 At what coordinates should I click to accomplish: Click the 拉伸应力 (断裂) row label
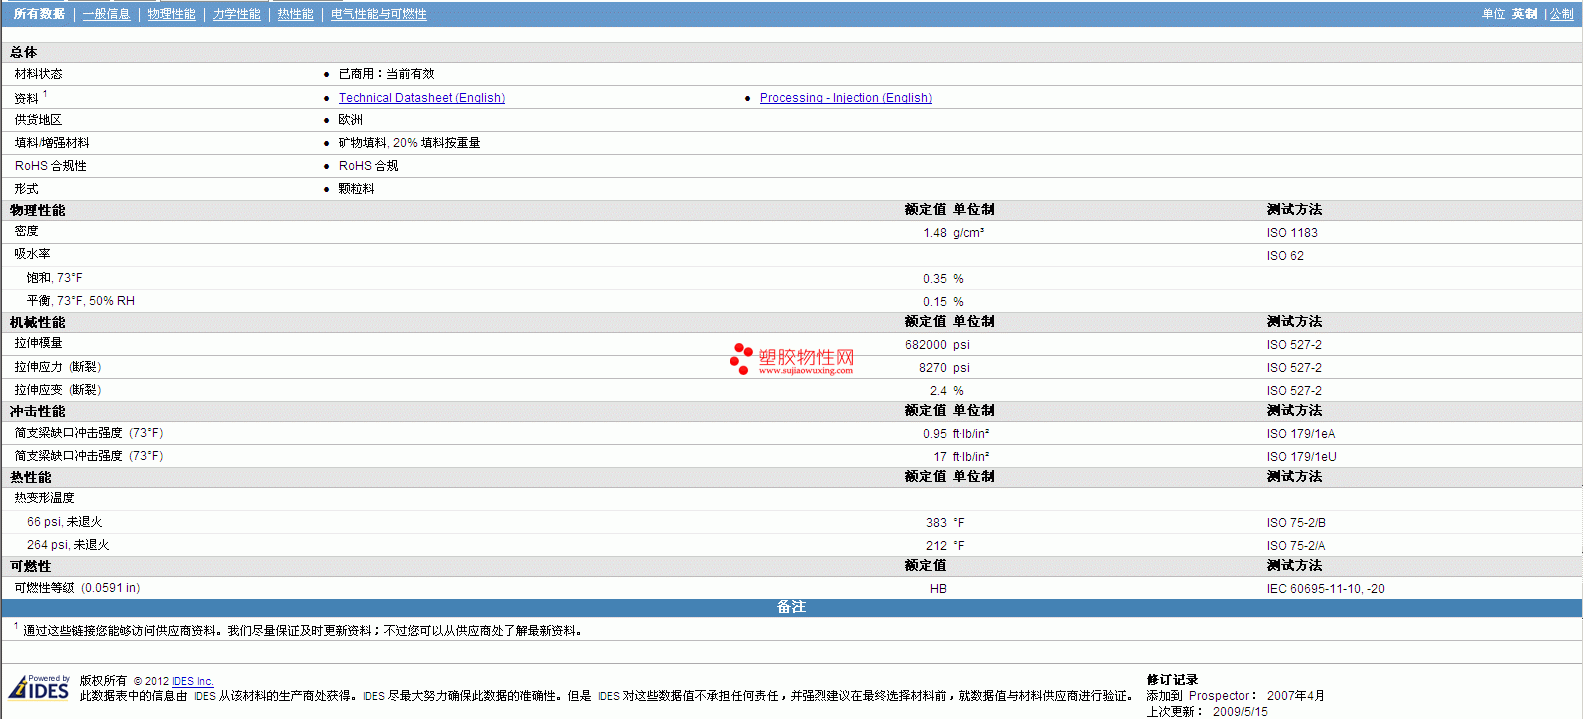58,367
